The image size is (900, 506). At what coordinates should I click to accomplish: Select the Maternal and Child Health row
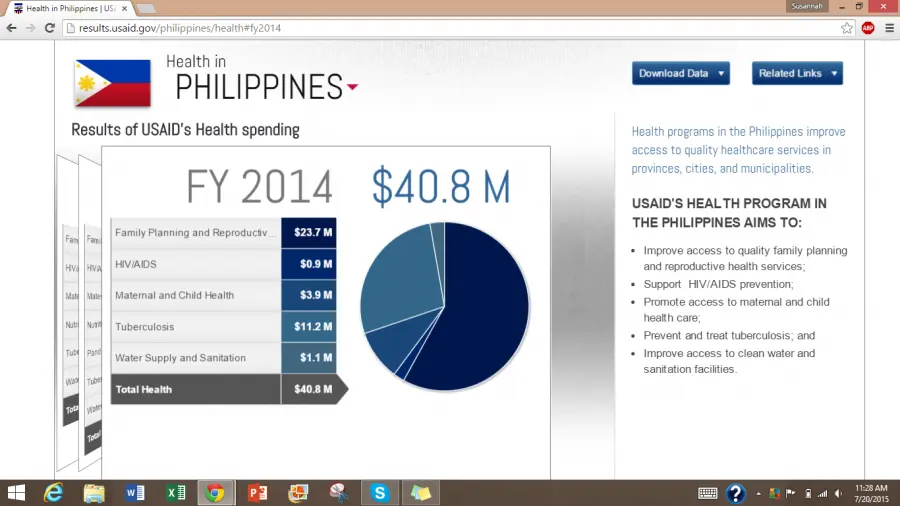point(223,295)
